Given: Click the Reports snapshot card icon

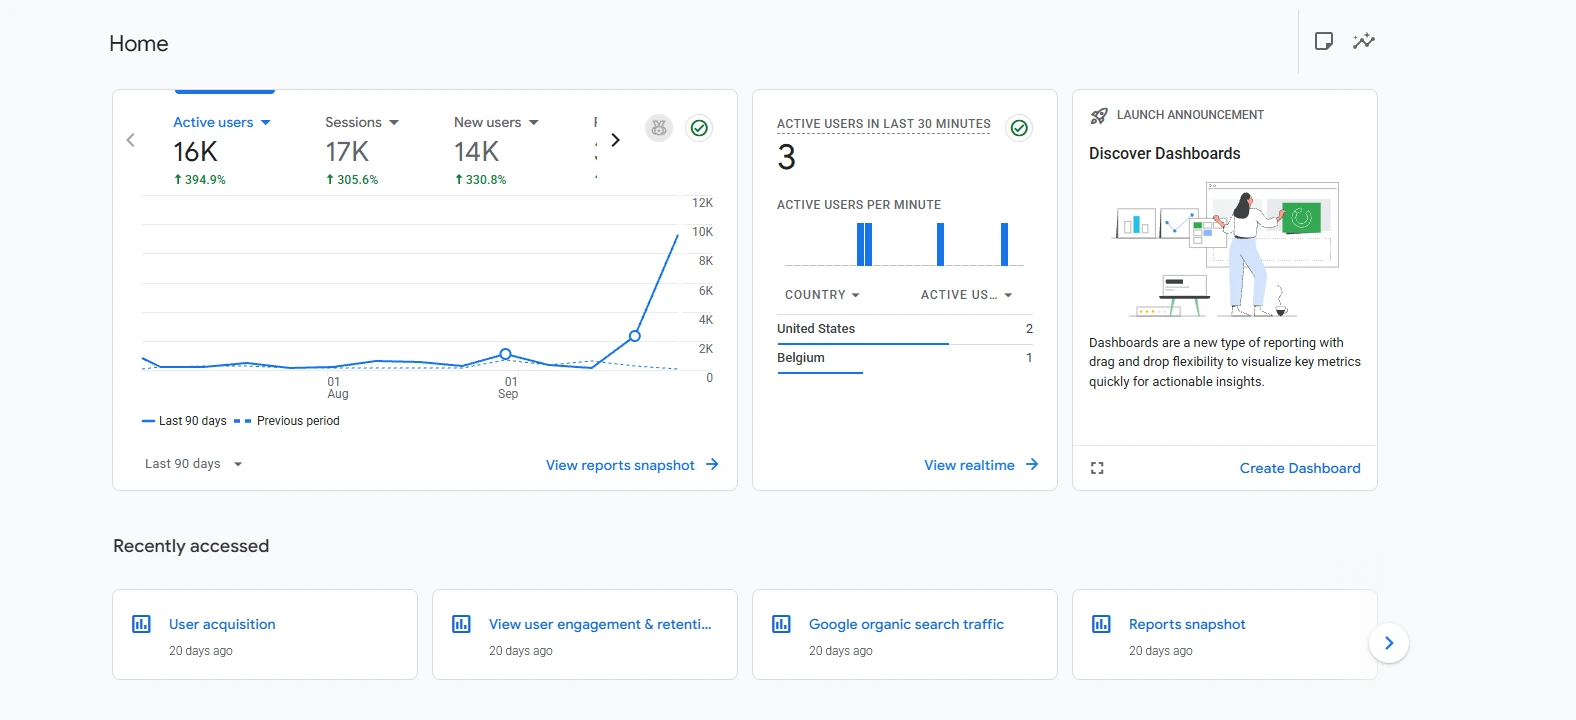Looking at the screenshot, I should (x=1101, y=624).
